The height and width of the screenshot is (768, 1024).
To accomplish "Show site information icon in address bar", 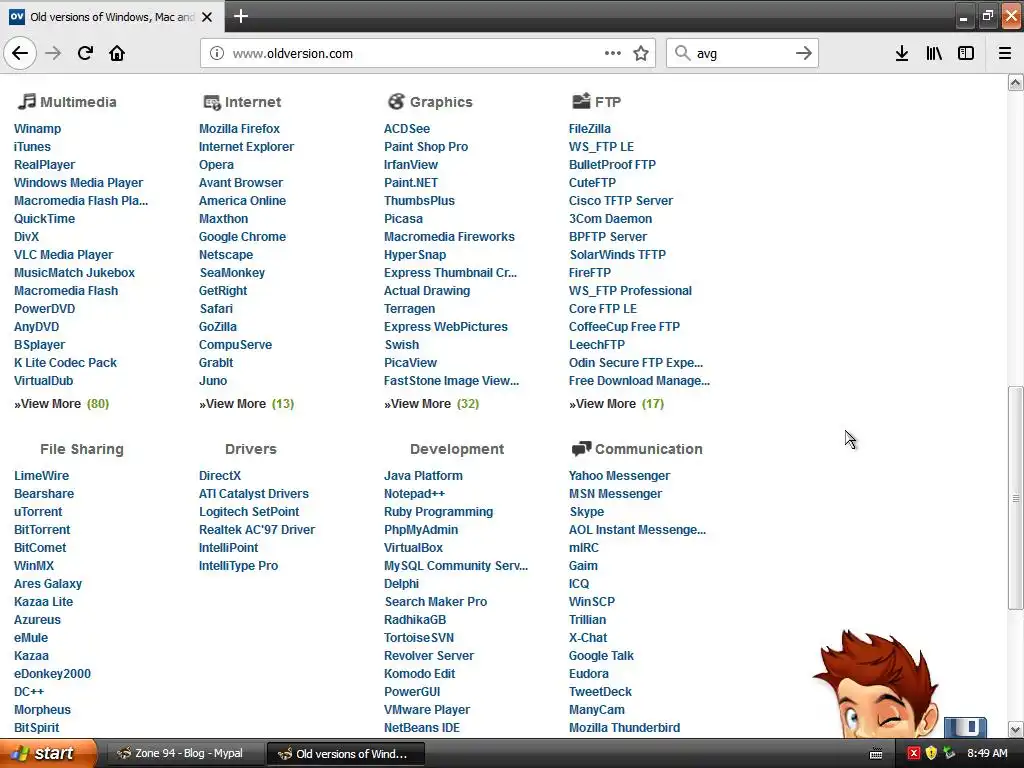I will point(217,53).
